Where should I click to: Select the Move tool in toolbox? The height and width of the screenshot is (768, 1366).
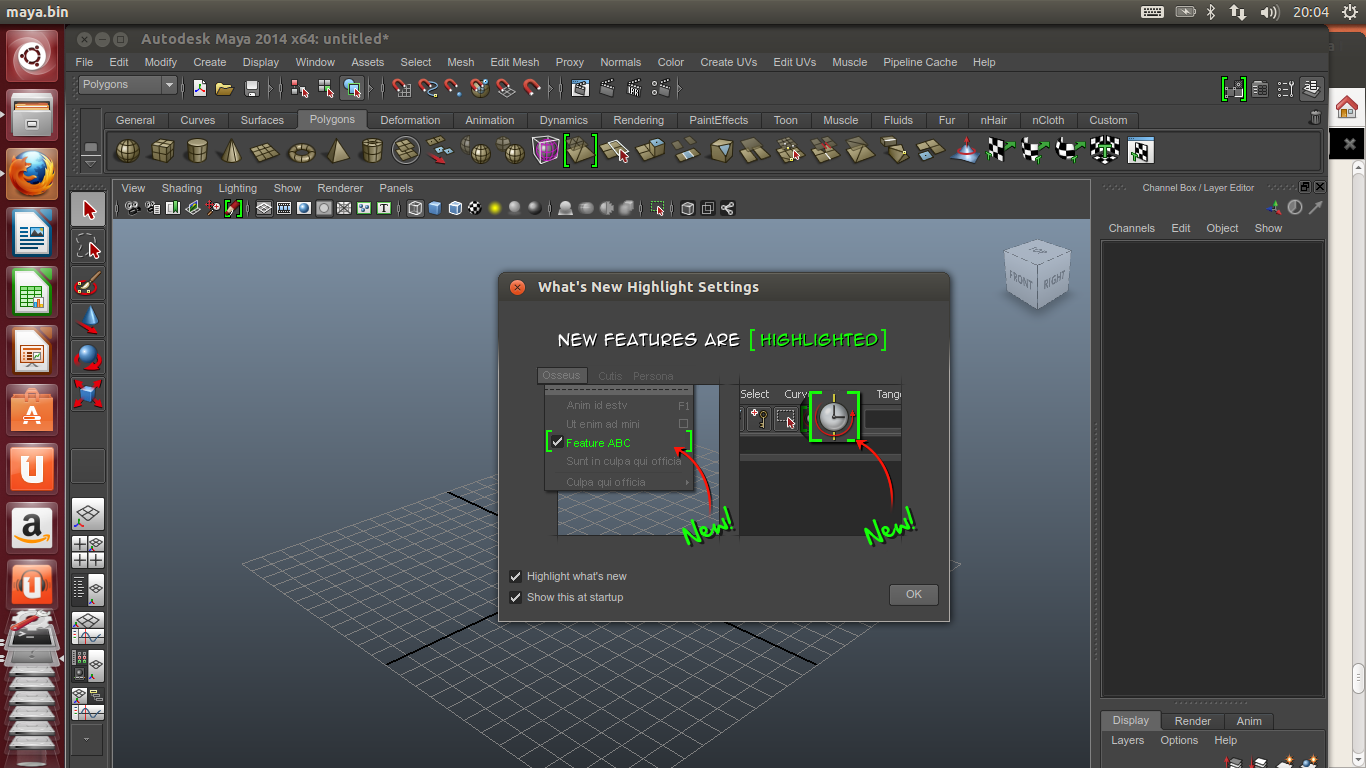pos(89,321)
